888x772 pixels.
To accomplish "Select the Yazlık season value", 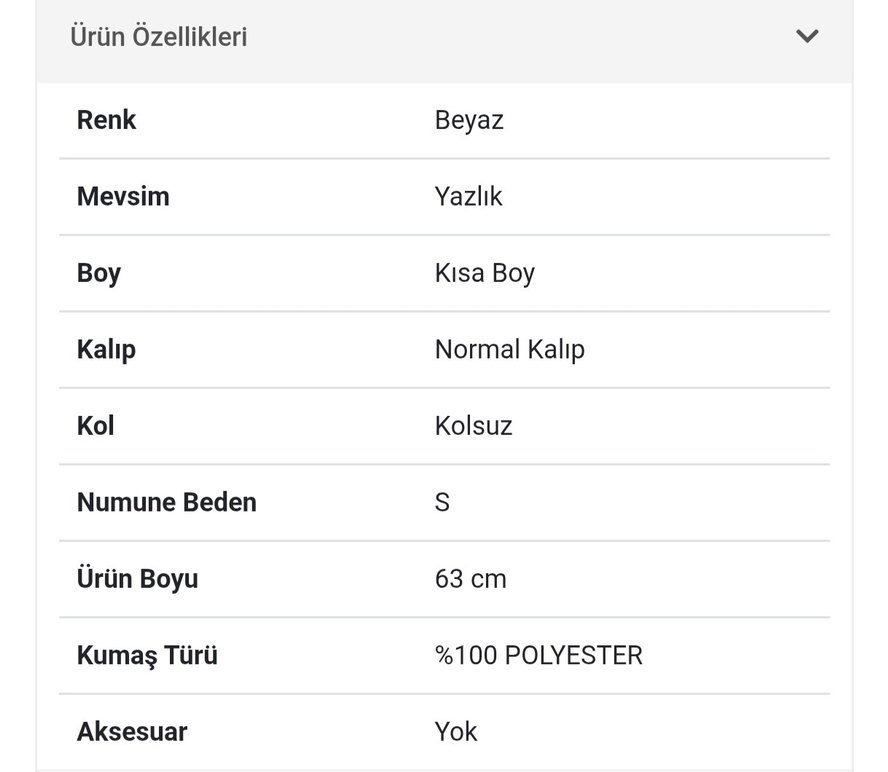I will tap(468, 197).
